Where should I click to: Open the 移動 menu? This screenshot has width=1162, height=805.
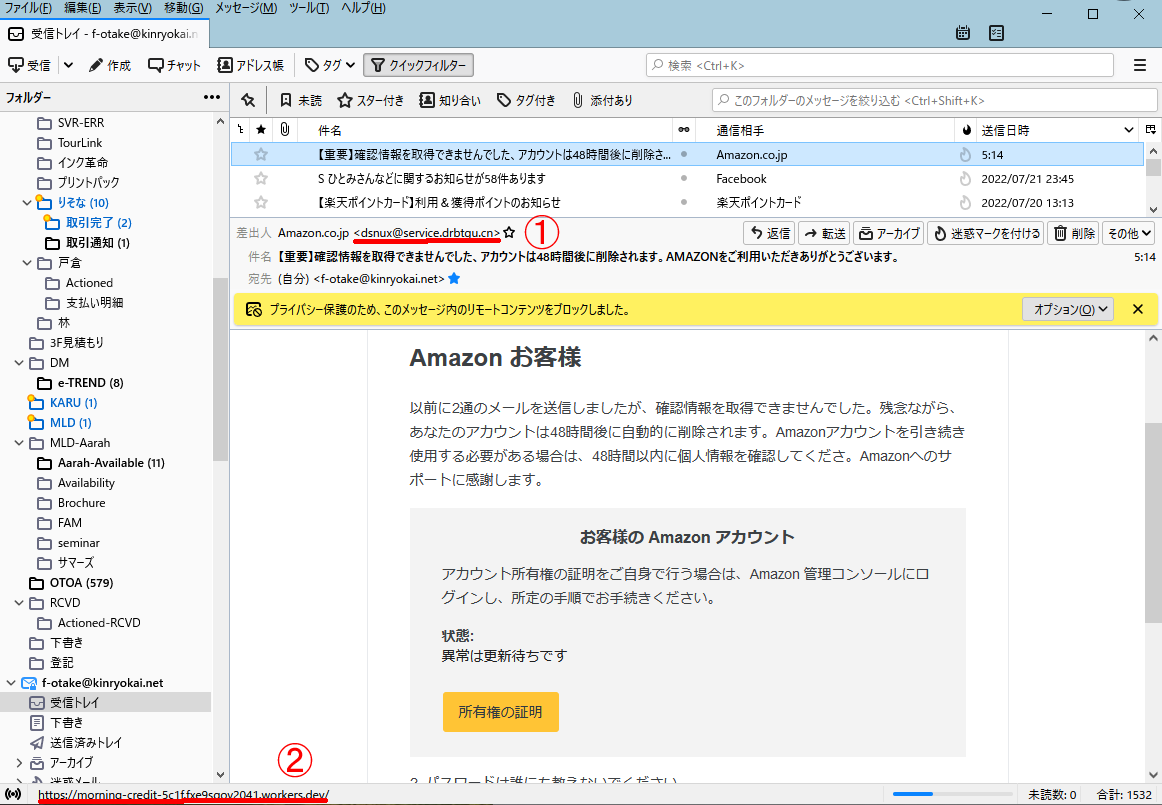point(183,7)
